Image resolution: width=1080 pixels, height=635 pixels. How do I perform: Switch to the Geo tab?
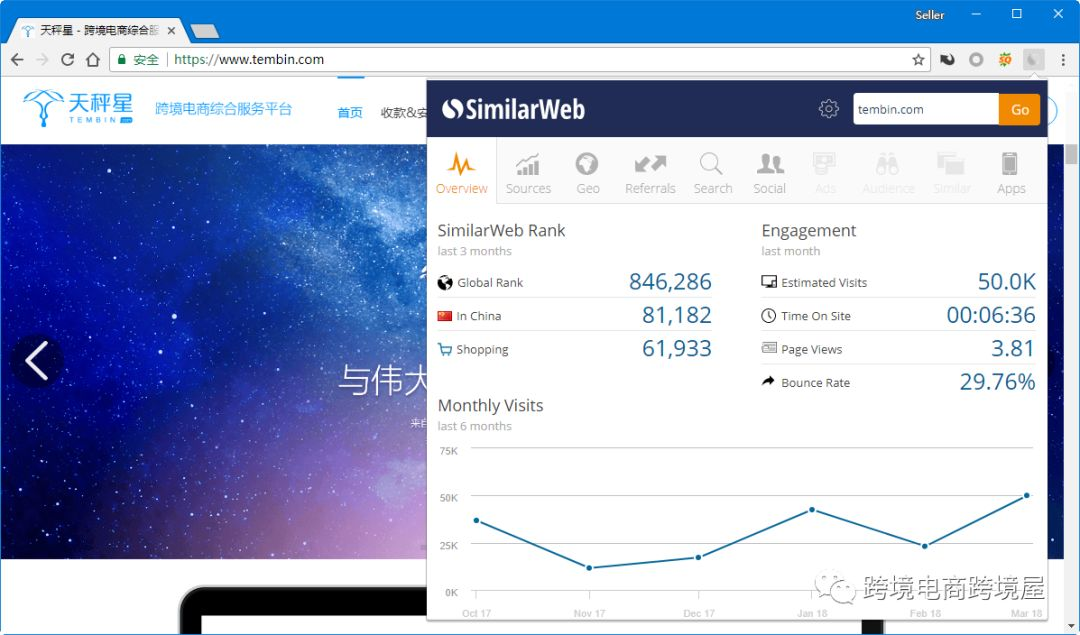(x=588, y=172)
